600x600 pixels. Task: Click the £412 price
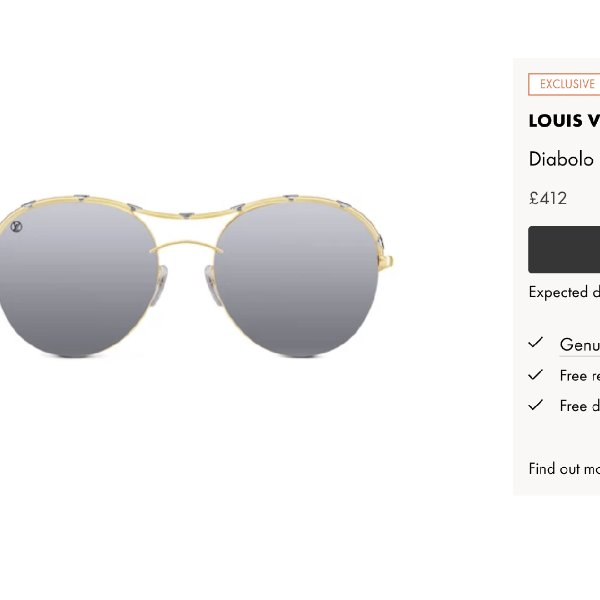coord(548,198)
